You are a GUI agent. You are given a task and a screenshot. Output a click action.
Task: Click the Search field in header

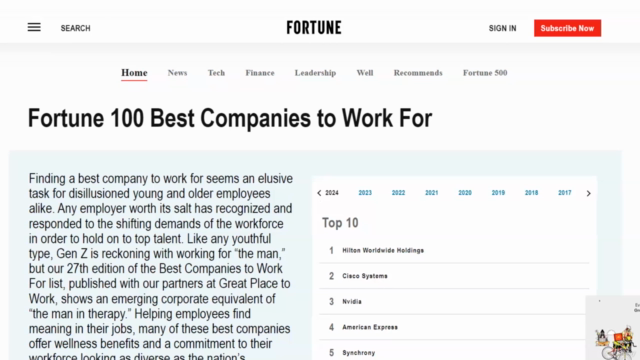coord(76,28)
